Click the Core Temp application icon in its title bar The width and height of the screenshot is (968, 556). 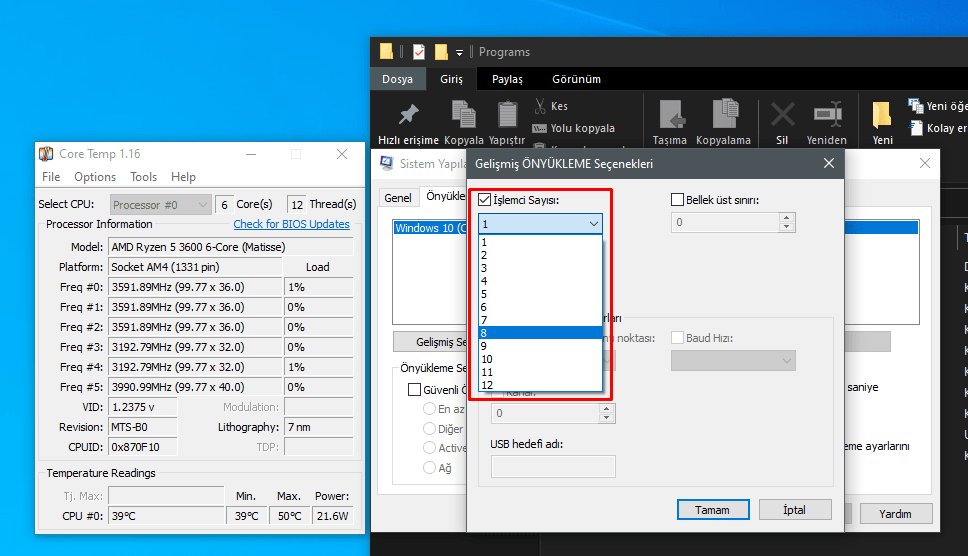46,154
